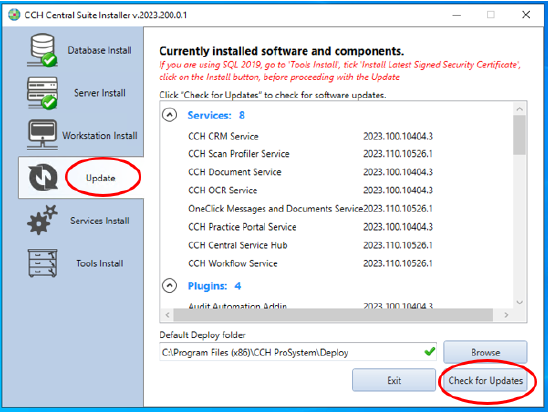The width and height of the screenshot is (550, 412).
Task: Minimize the installer window
Action: coord(457,15)
